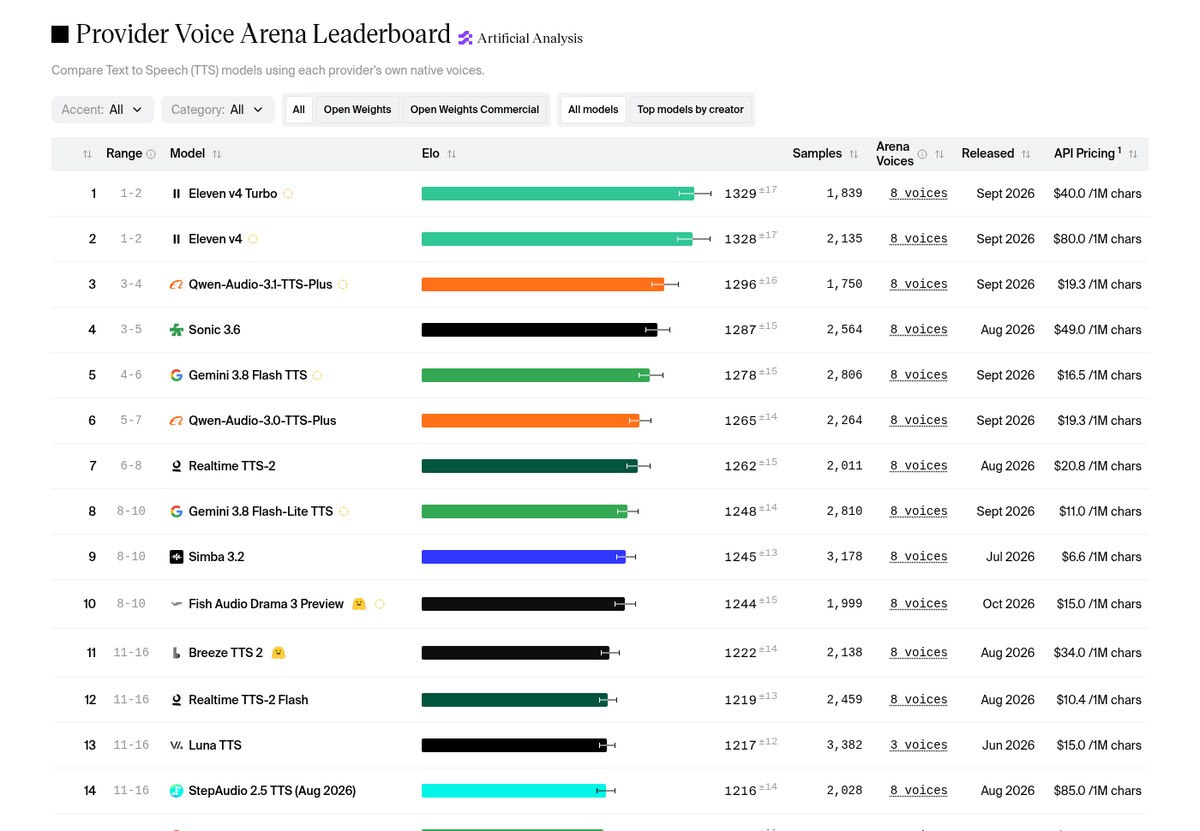The width and height of the screenshot is (1200, 831).
Task: Click the Hugging Face emoji beside Breeze TTS 2
Action: [279, 653]
